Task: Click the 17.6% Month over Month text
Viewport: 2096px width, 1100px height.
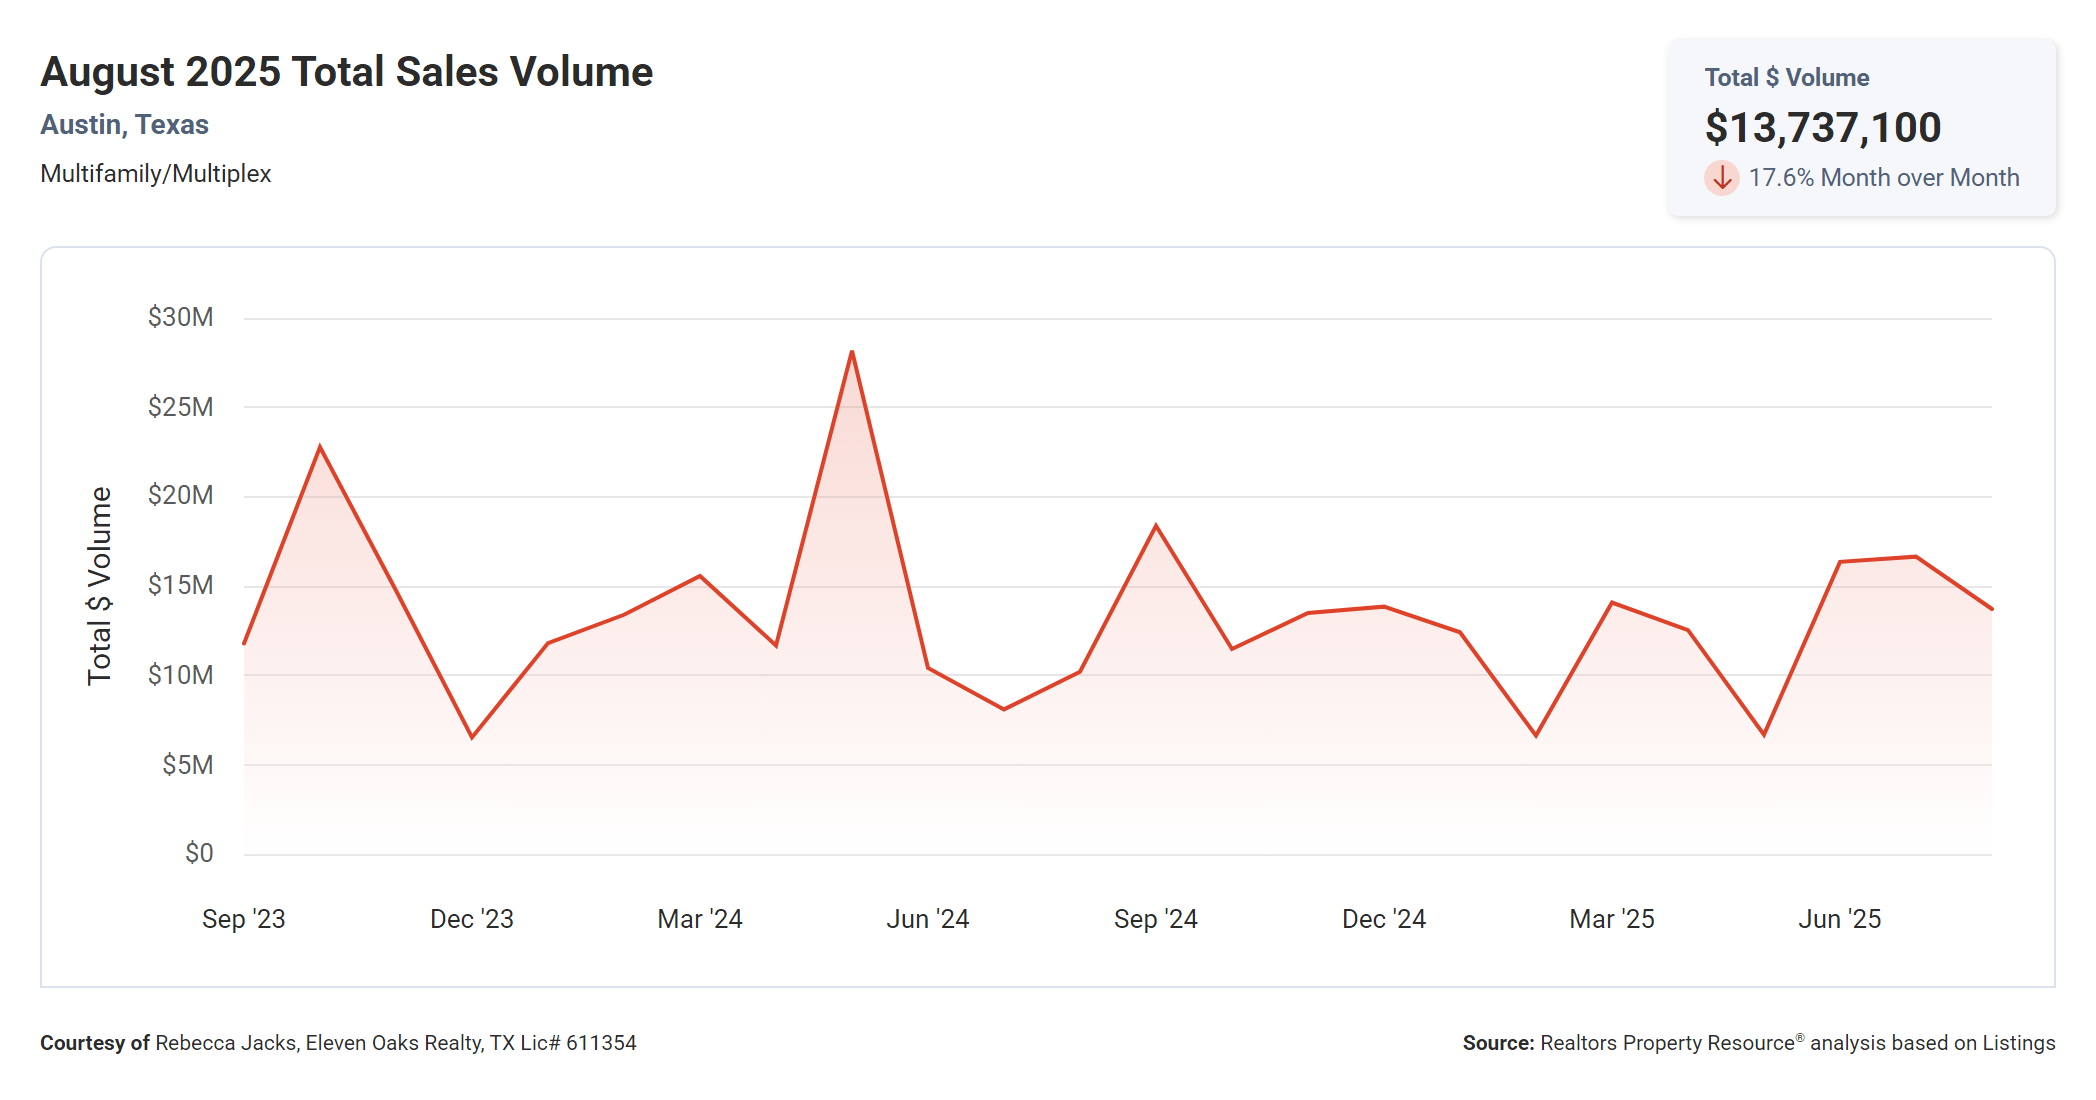Action: coord(1883,178)
